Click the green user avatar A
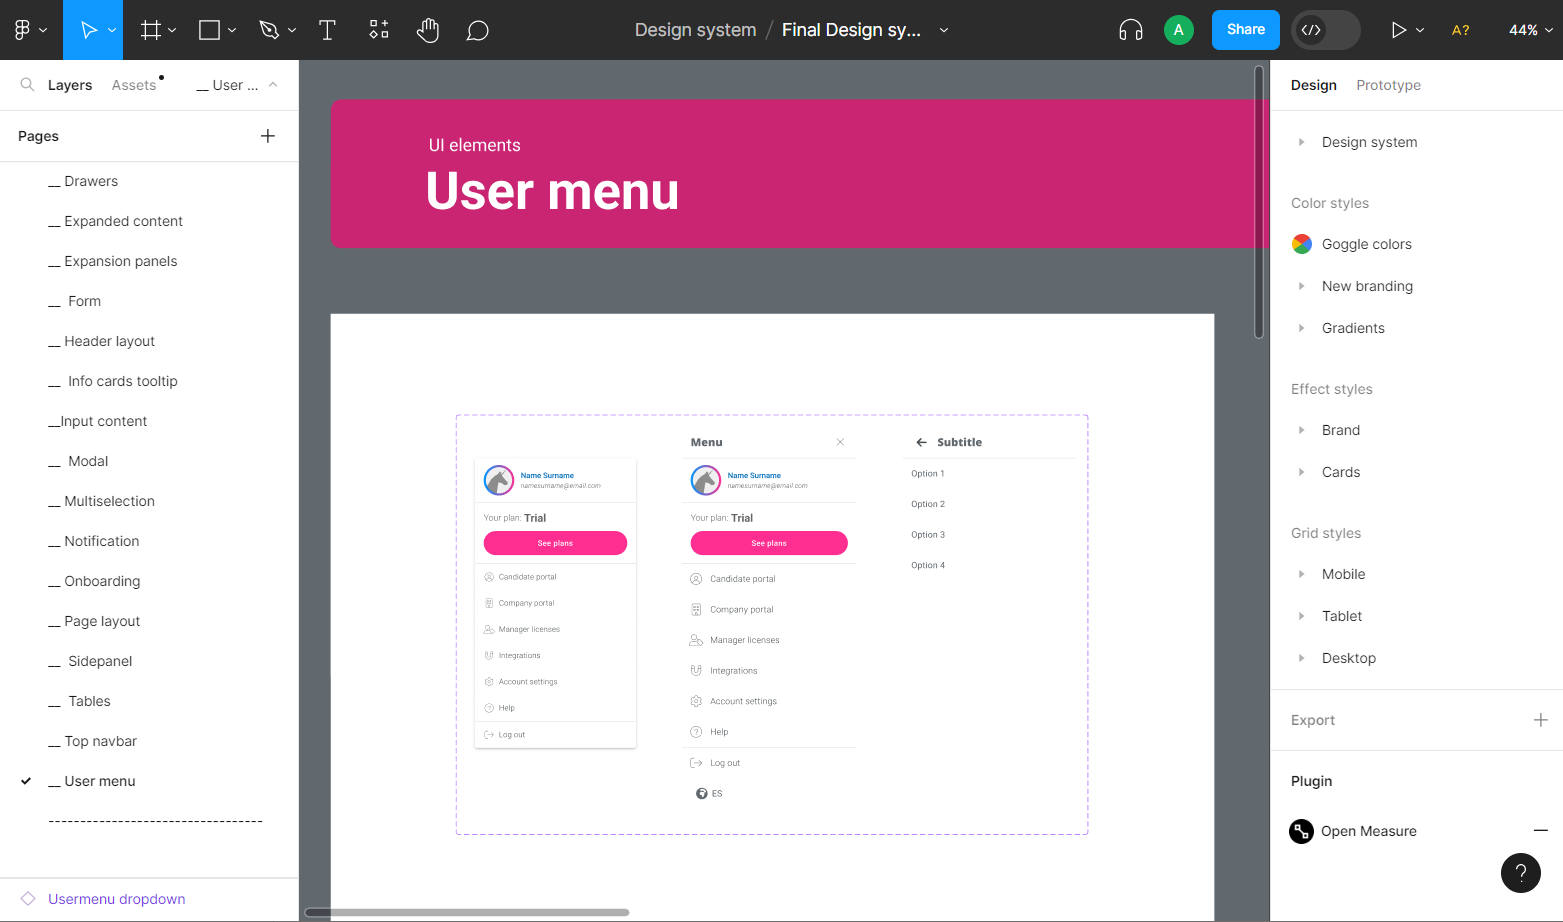 click(x=1179, y=30)
